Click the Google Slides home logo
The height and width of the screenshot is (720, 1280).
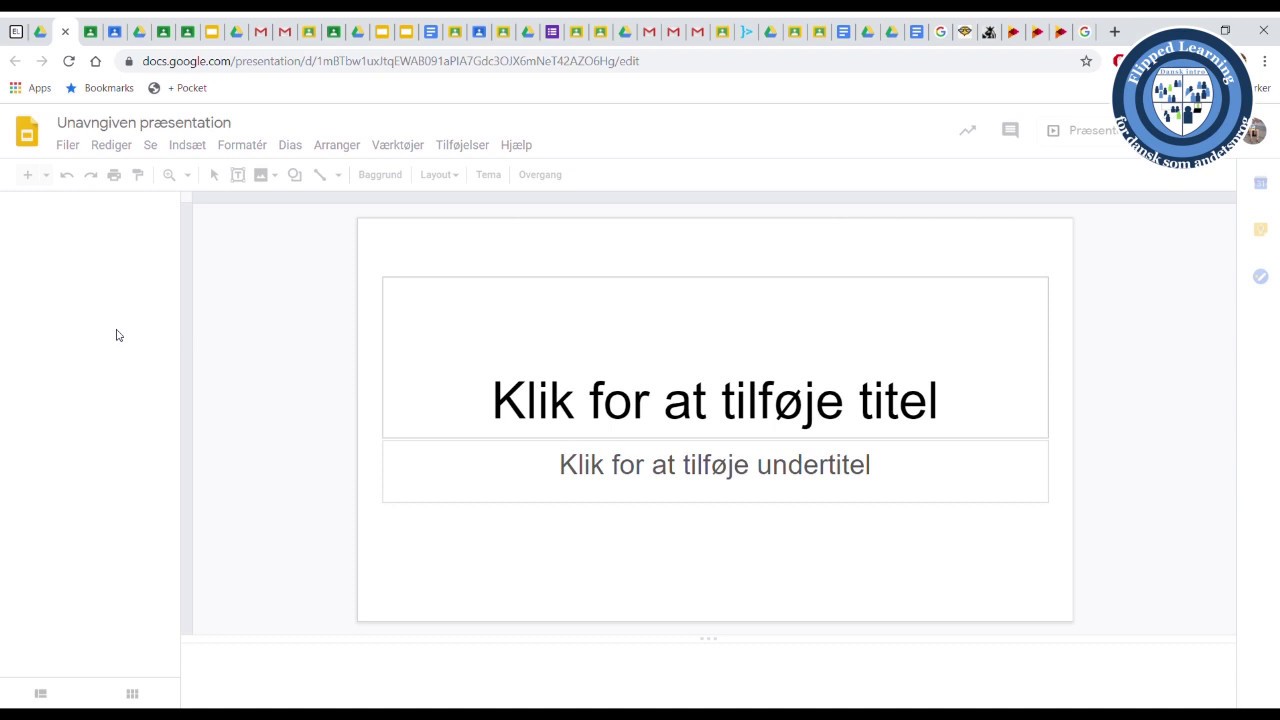pyautogui.click(x=27, y=132)
